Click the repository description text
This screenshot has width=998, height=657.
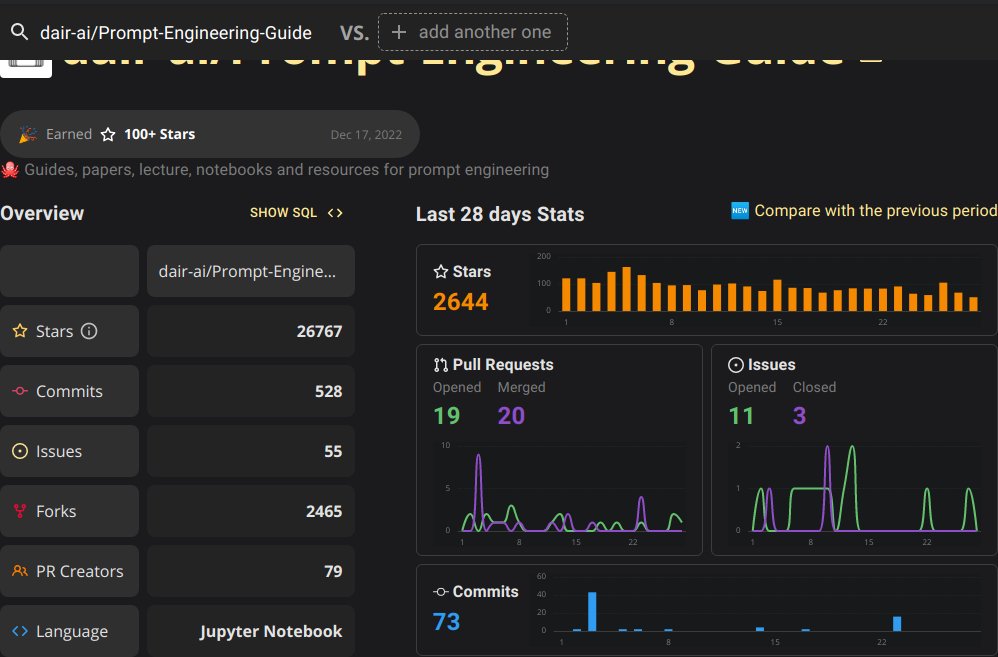click(286, 170)
